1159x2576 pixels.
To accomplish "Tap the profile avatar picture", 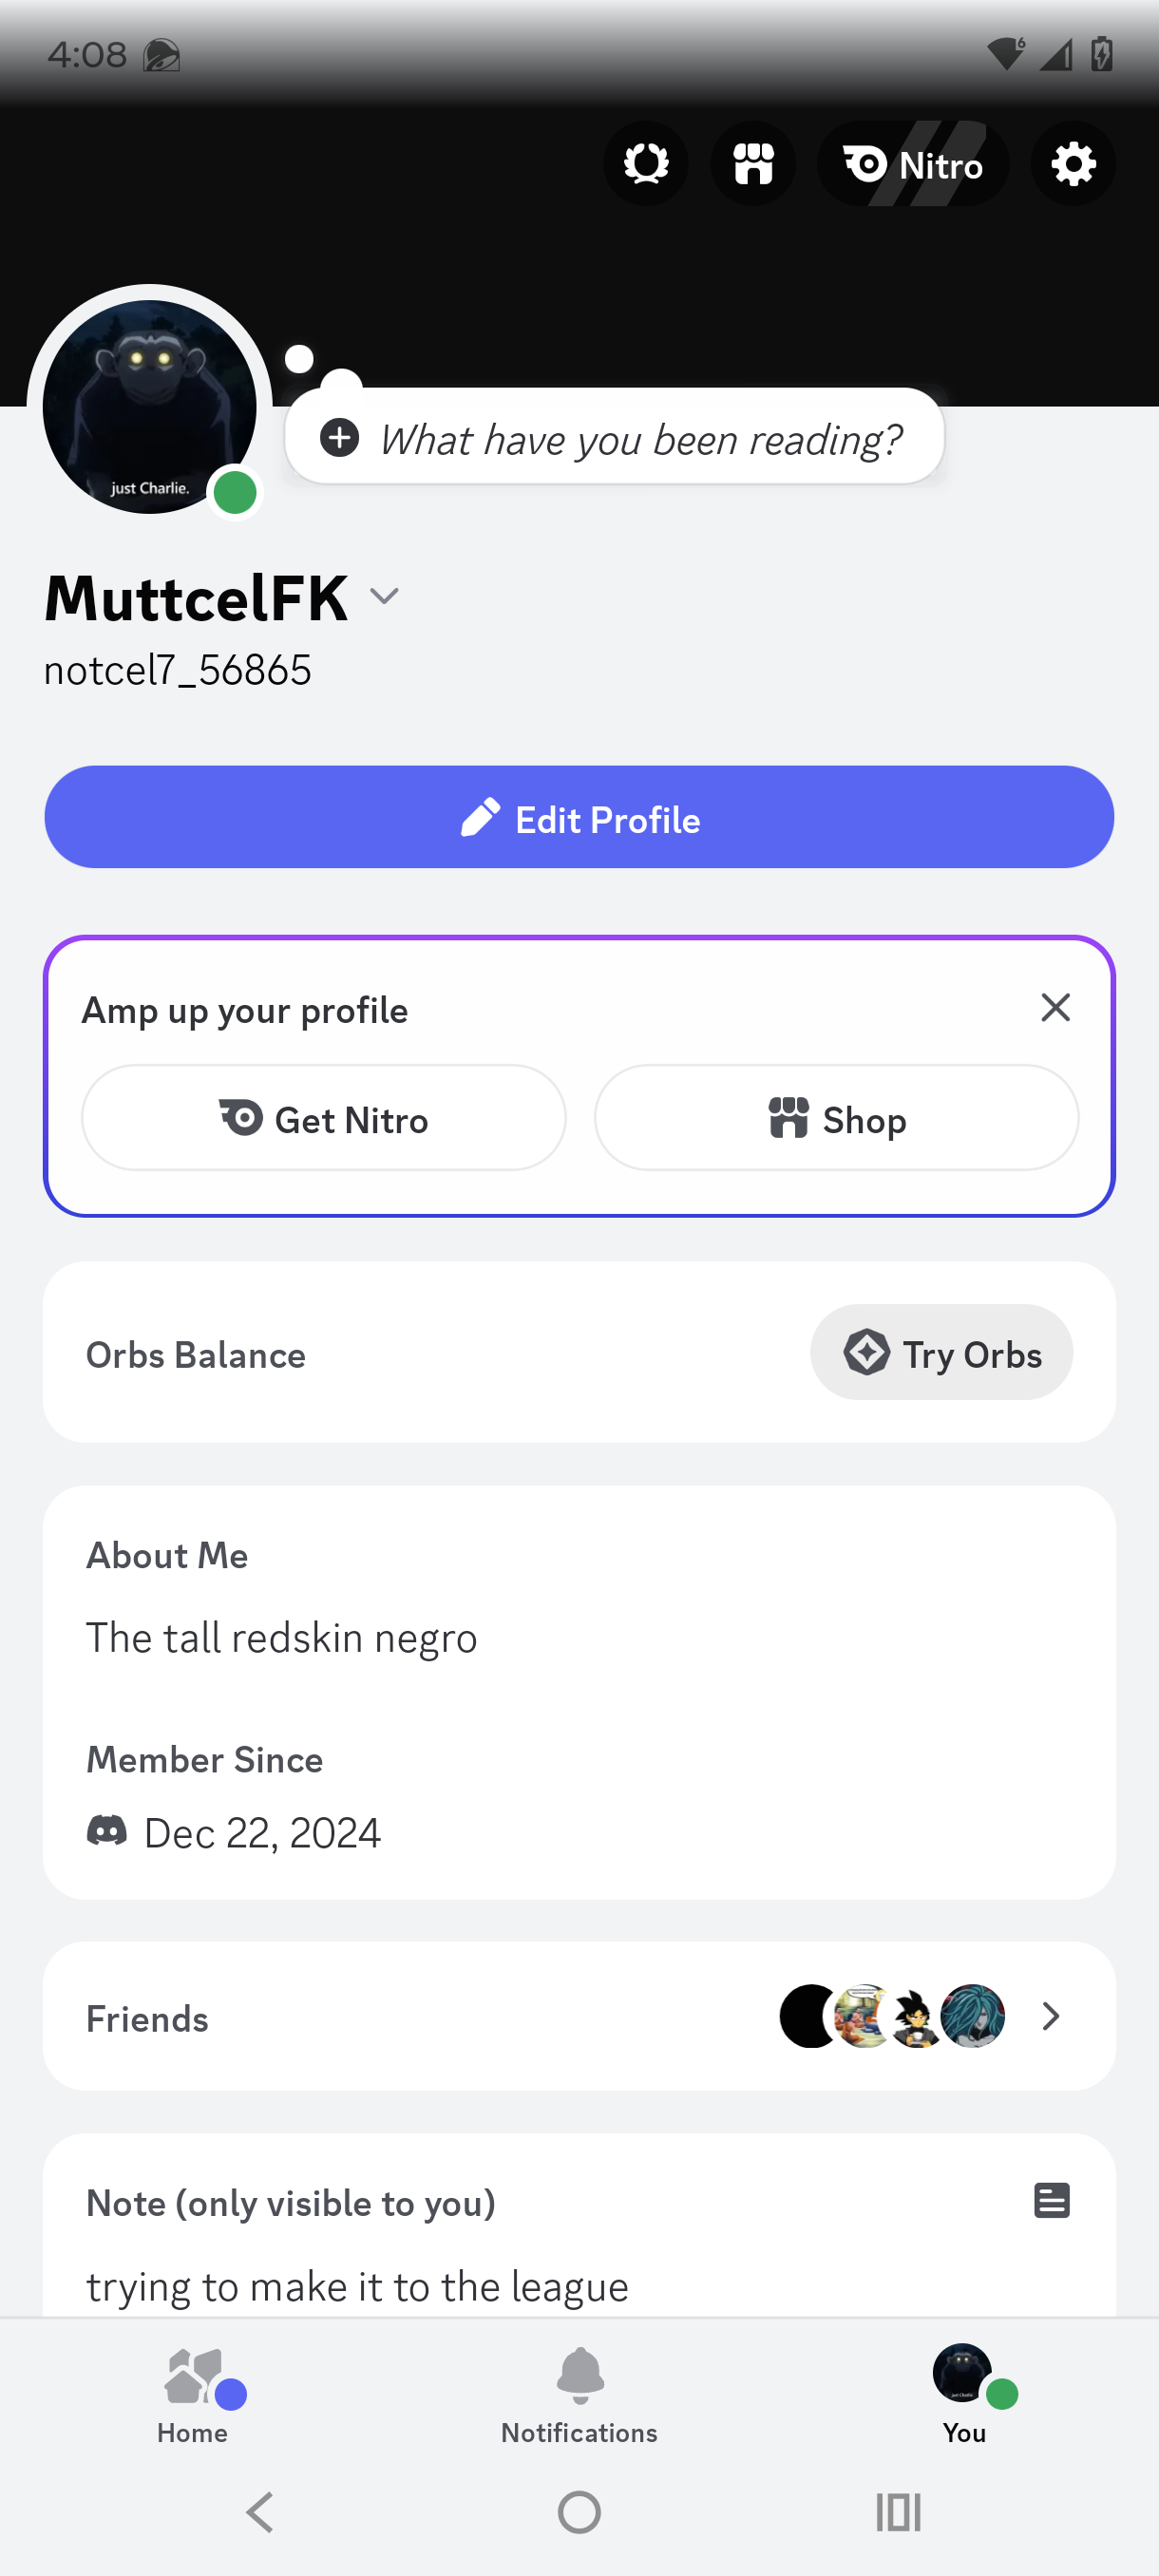I will (x=149, y=407).
